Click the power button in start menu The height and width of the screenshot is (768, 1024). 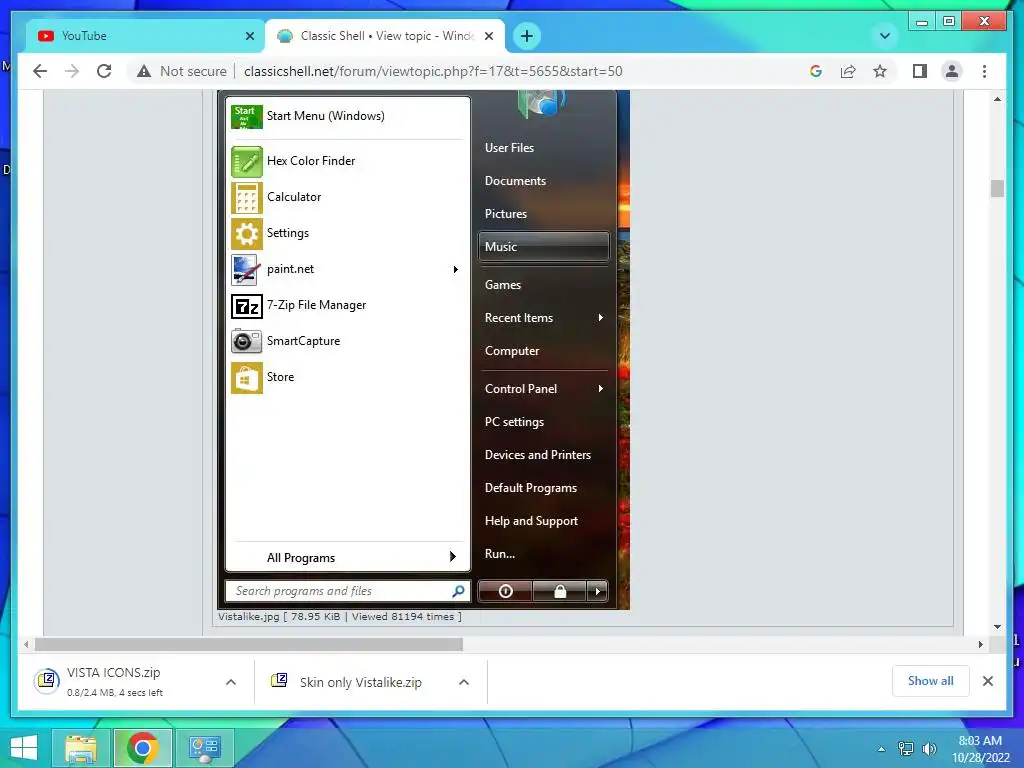pos(505,591)
